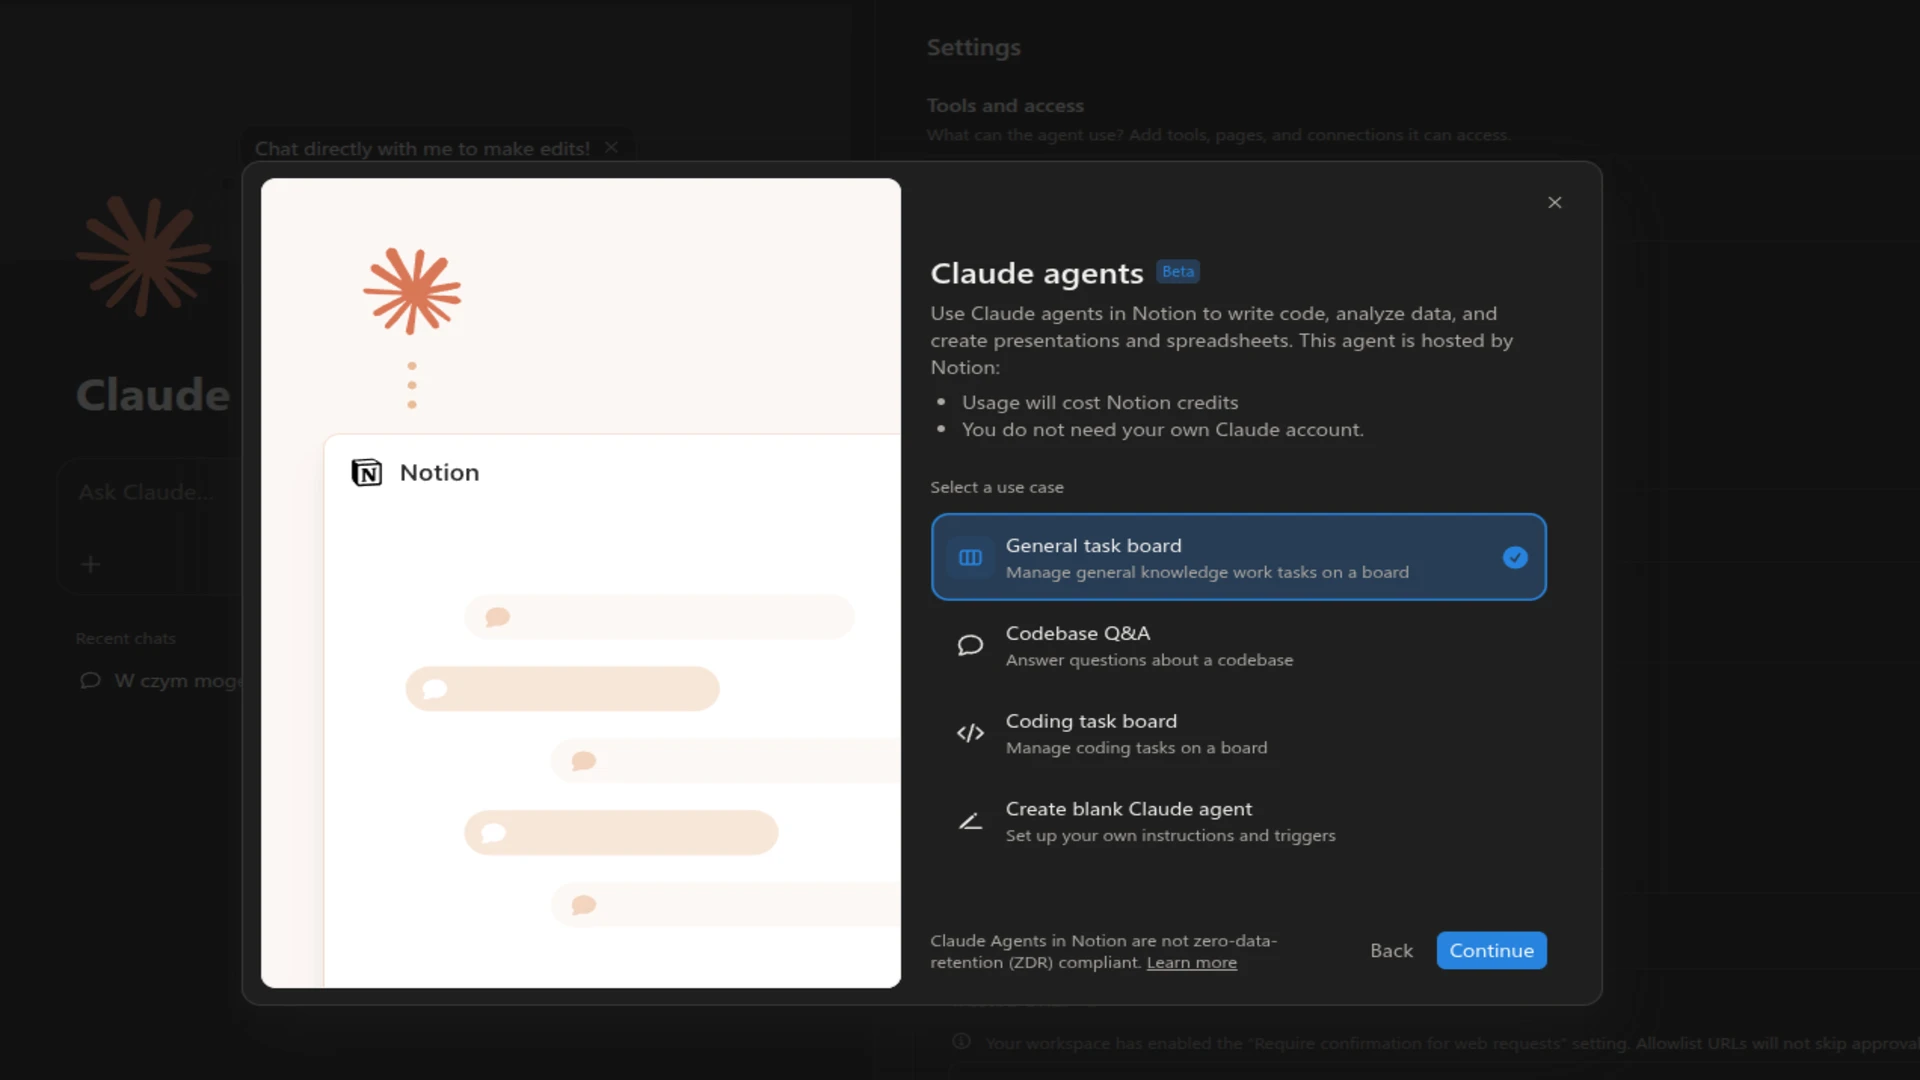Choose the Codebase Q&A use case
The height and width of the screenshot is (1080, 1920).
(1238, 645)
